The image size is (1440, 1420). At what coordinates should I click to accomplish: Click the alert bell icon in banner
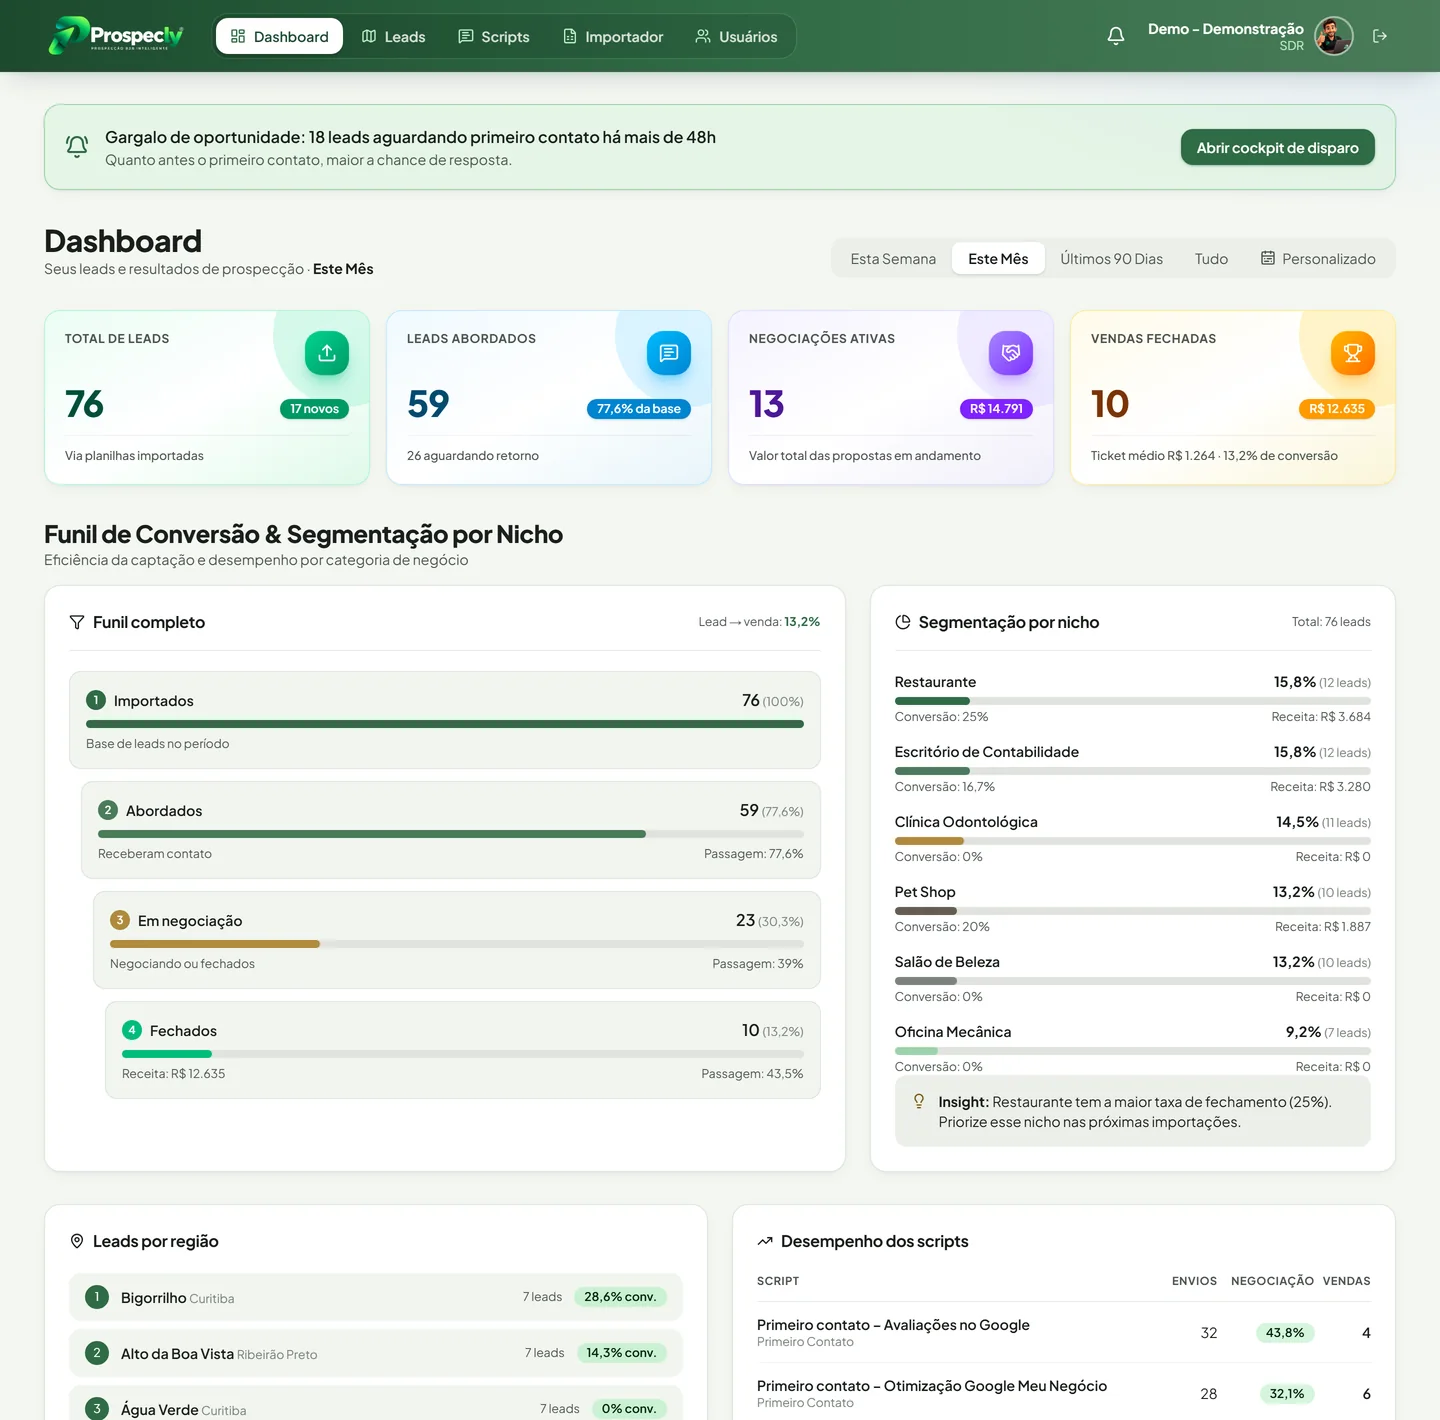coord(77,146)
